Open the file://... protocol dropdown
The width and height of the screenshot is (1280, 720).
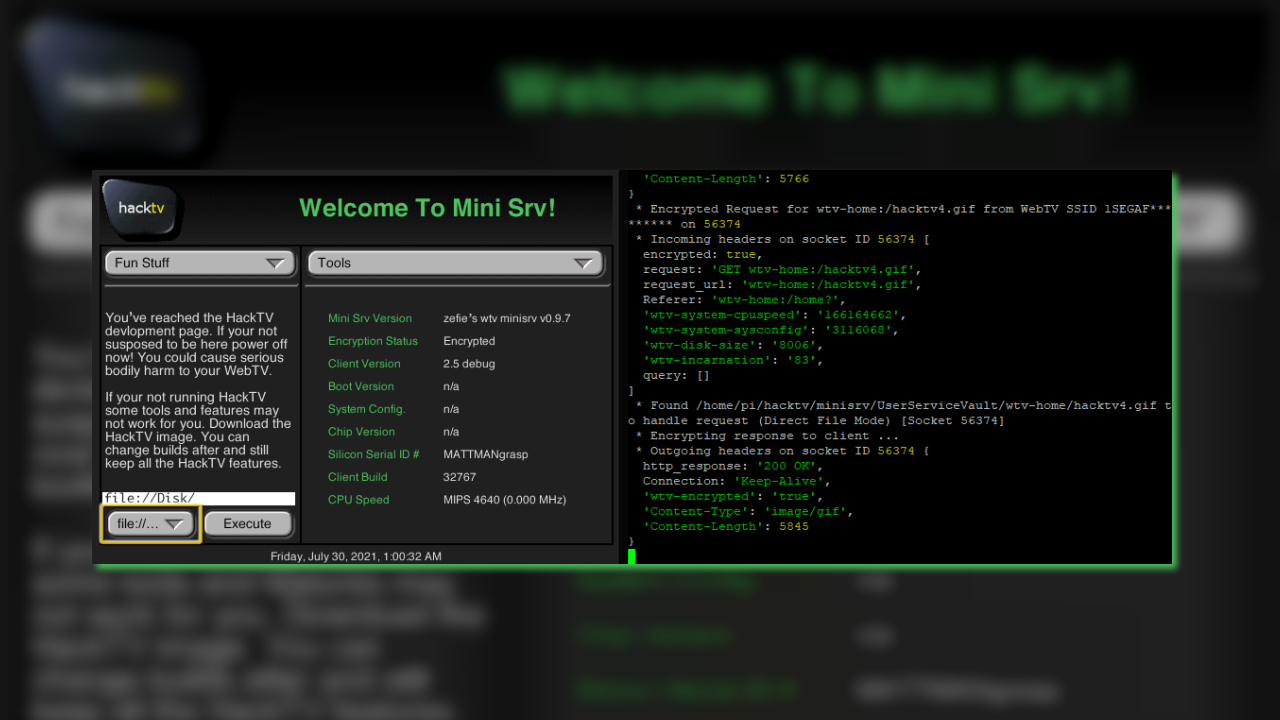150,524
